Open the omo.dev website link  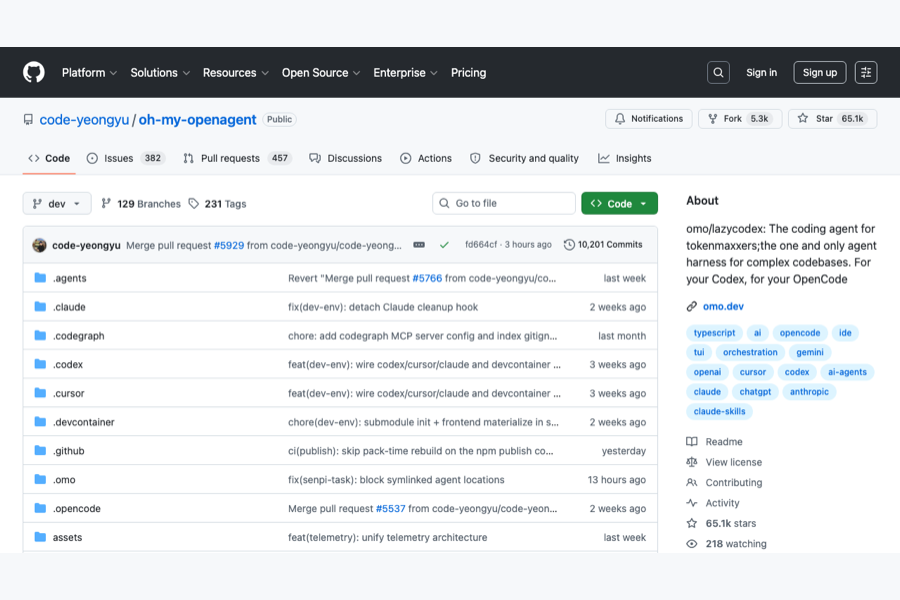pyautogui.click(x=723, y=307)
